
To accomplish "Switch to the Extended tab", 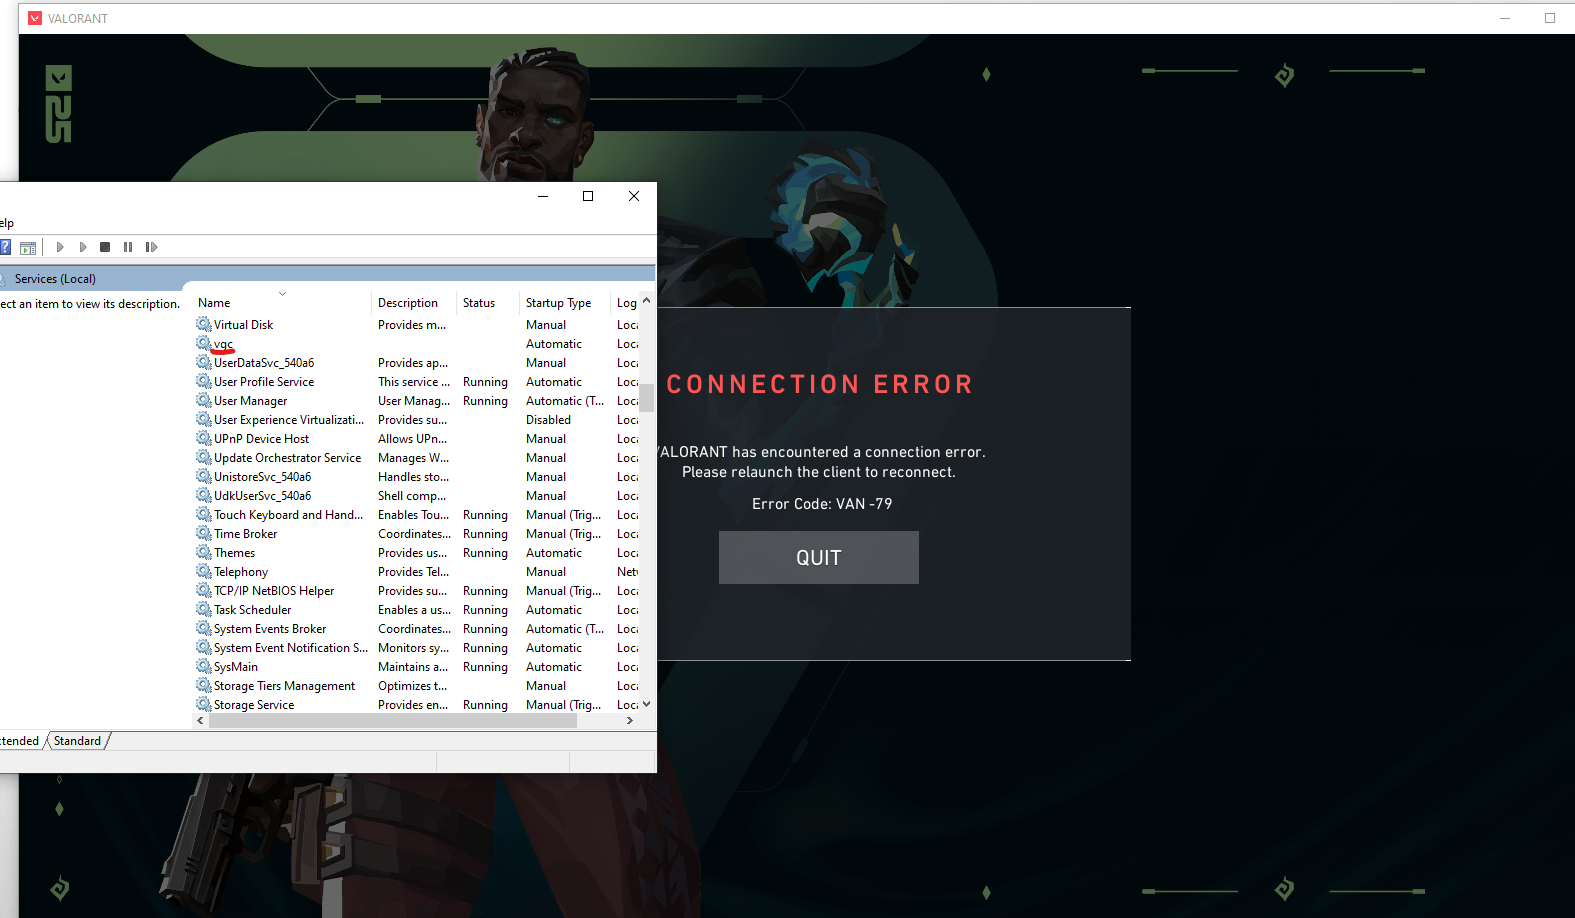I will click(x=20, y=741).
